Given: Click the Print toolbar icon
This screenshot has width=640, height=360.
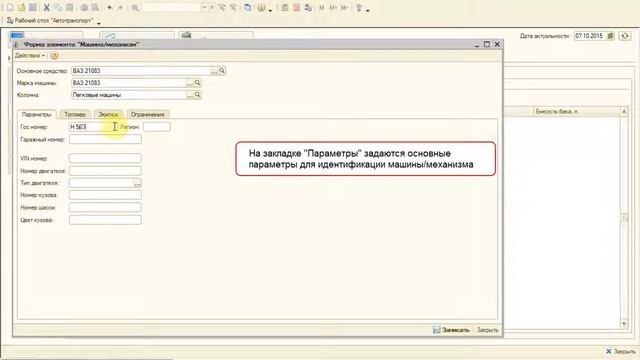Looking at the screenshot, I should 84,8.
